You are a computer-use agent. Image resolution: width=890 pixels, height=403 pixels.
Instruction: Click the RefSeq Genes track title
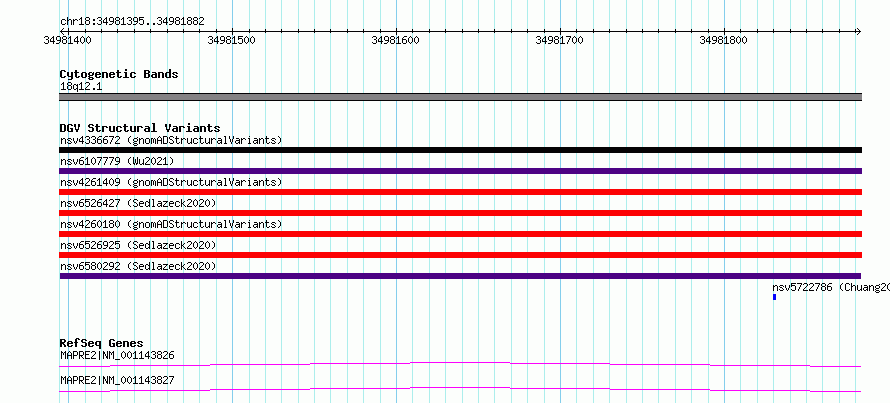(102, 343)
